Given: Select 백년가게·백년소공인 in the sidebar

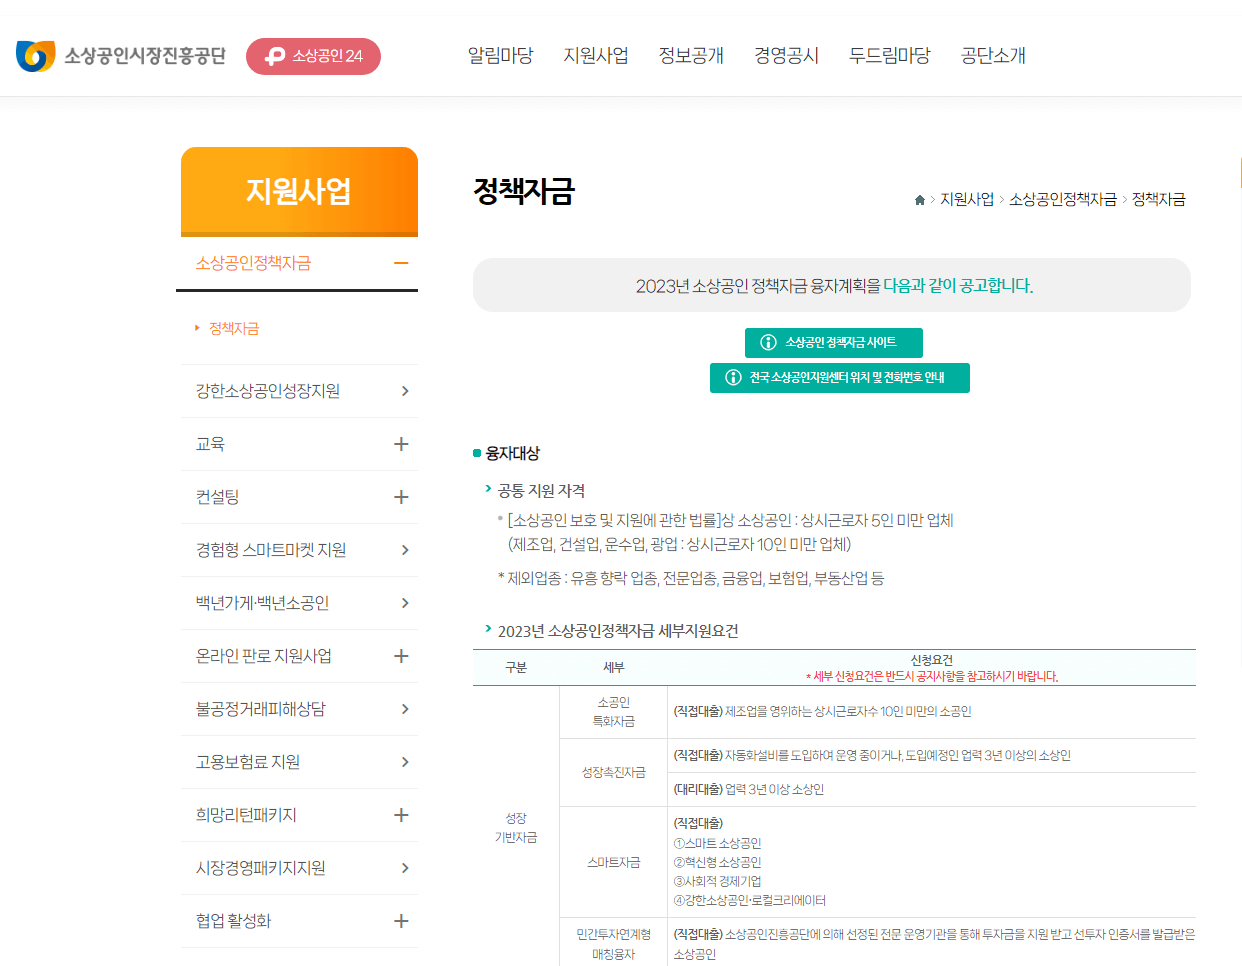Looking at the screenshot, I should click(x=270, y=603).
